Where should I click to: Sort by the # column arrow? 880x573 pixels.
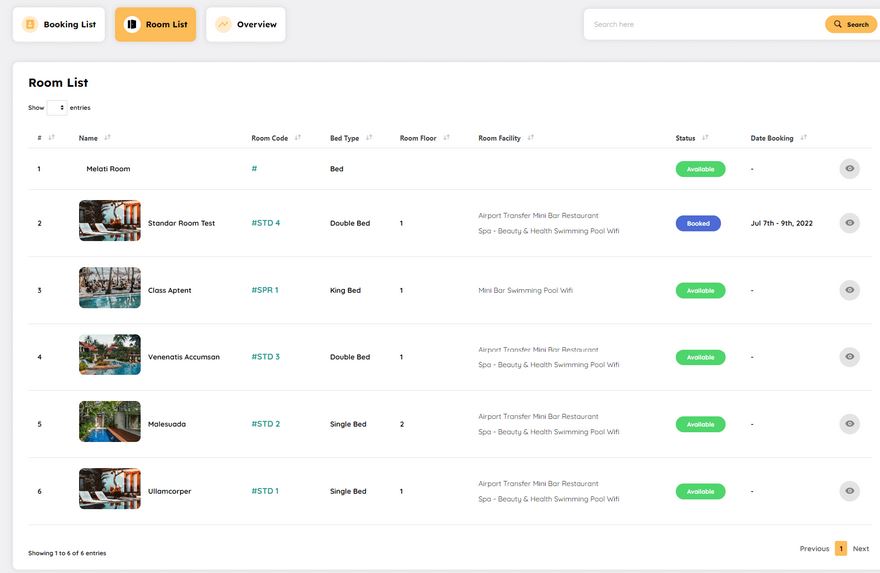pyautogui.click(x=52, y=137)
